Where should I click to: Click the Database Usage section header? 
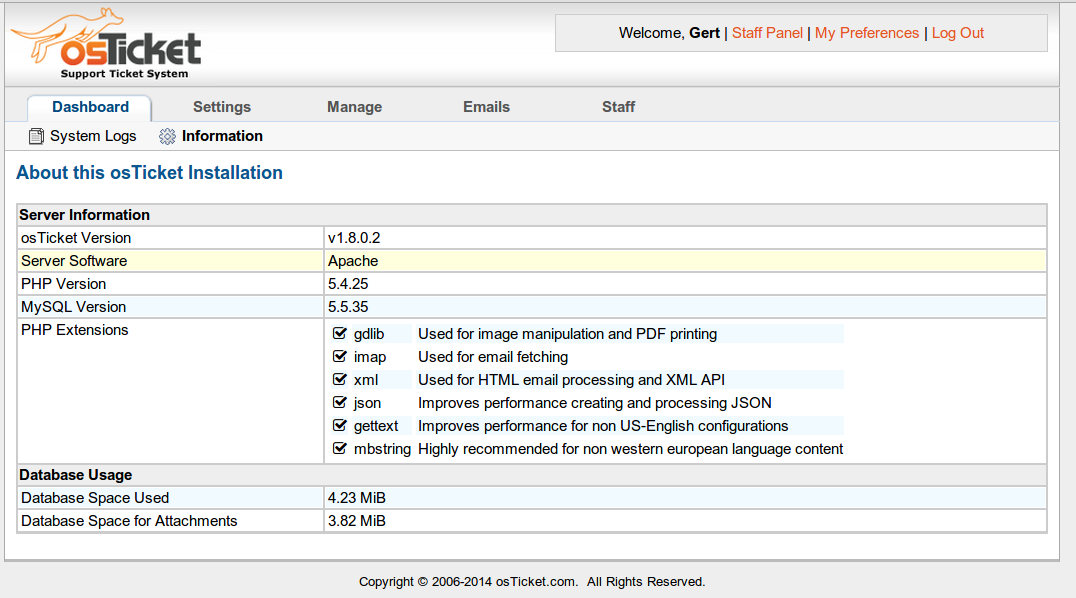[x=75, y=475]
